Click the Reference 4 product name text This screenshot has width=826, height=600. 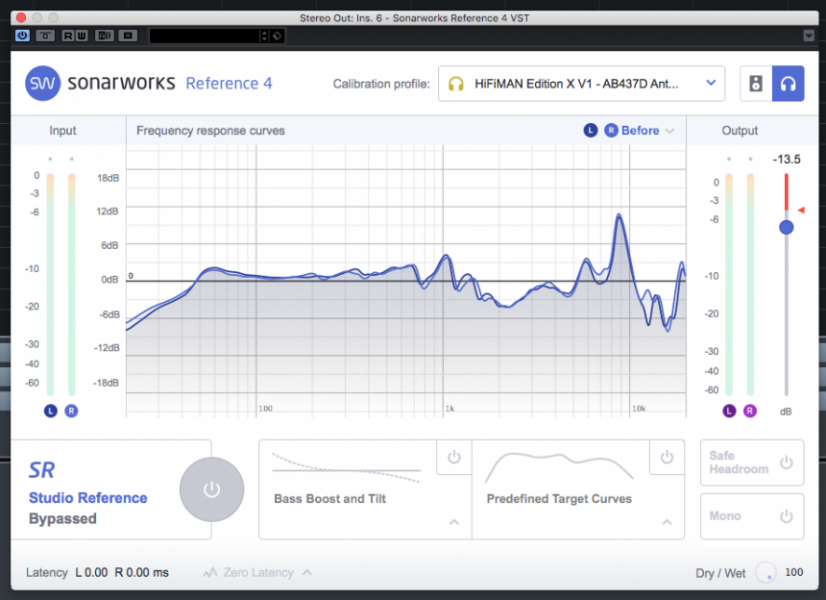coord(229,83)
